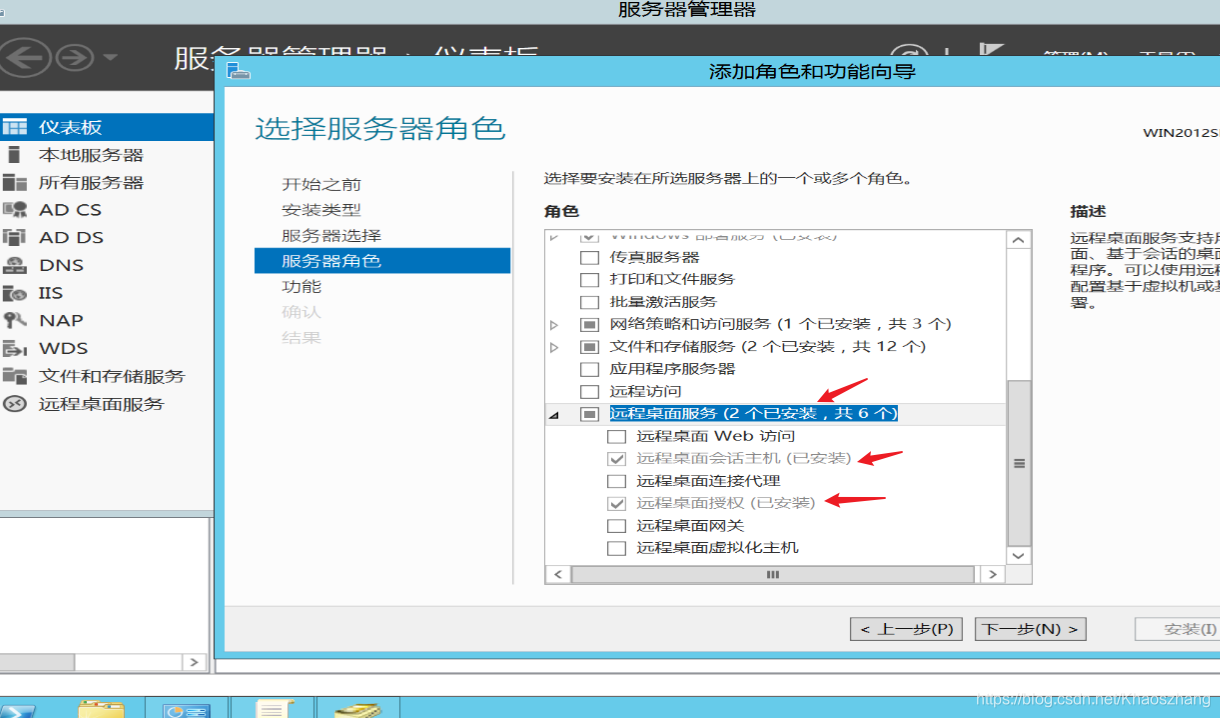Go to 开始之前 wizard step
Viewport: 1220px width, 718px height.
coord(322,184)
